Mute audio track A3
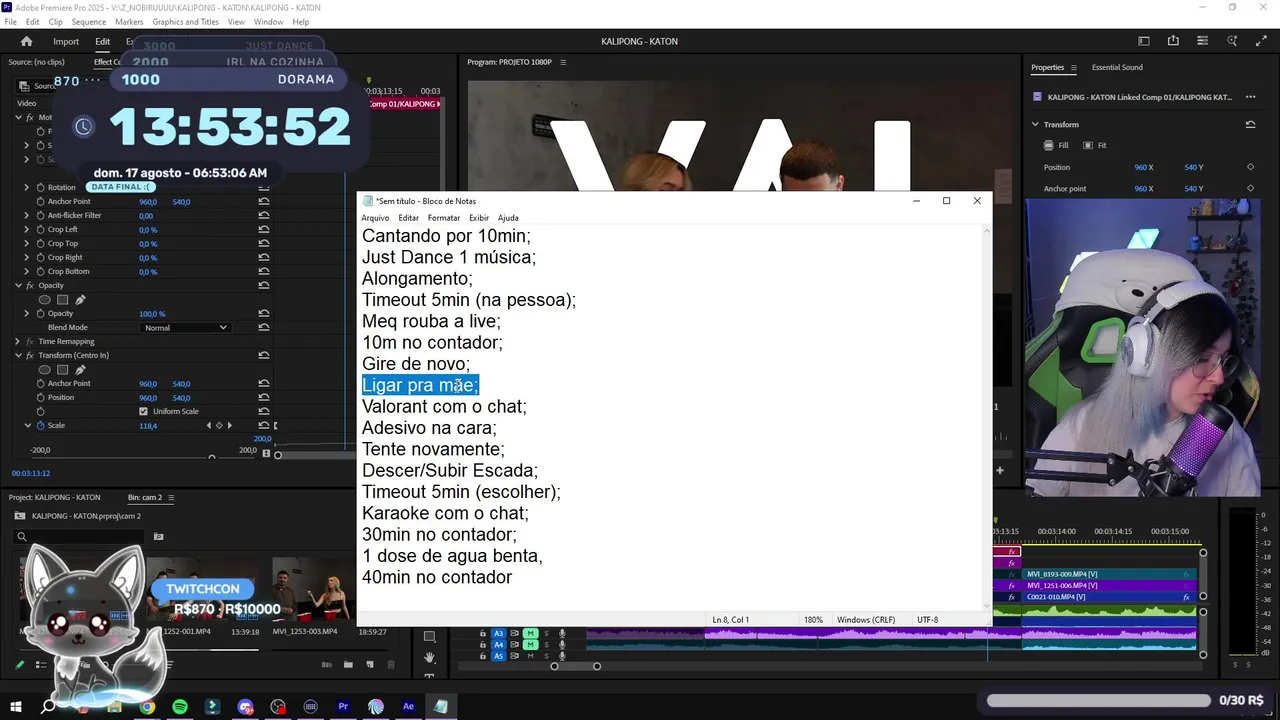Image resolution: width=1280 pixels, height=720 pixels. coord(531,634)
